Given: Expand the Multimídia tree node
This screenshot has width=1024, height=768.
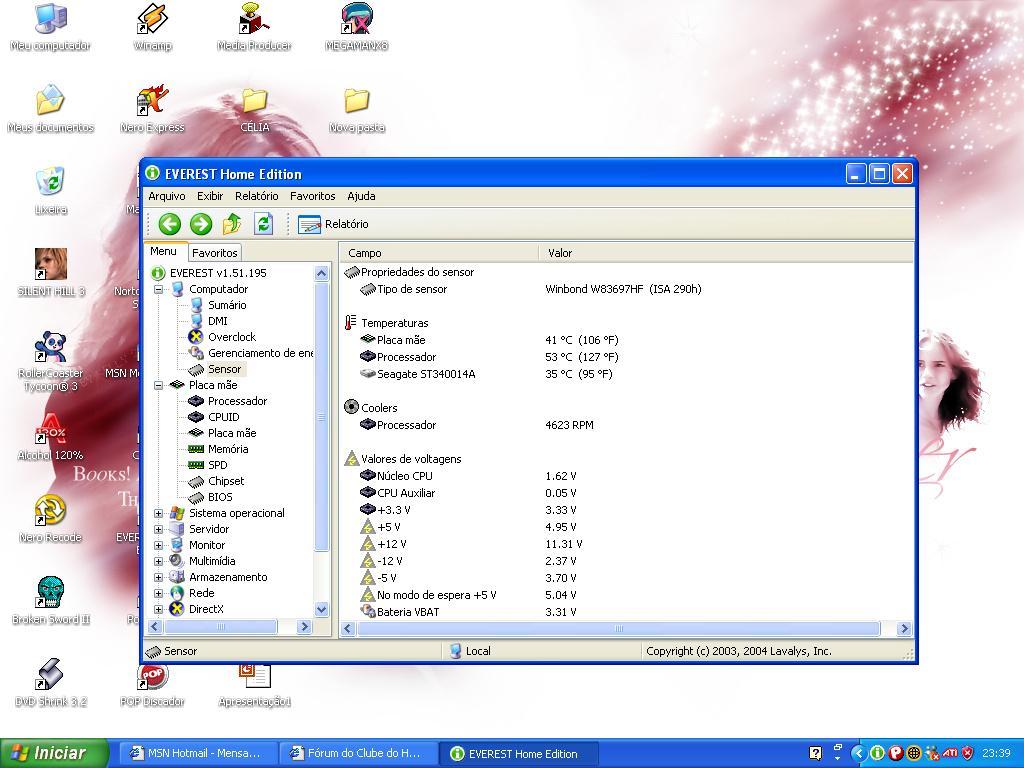Looking at the screenshot, I should [158, 561].
